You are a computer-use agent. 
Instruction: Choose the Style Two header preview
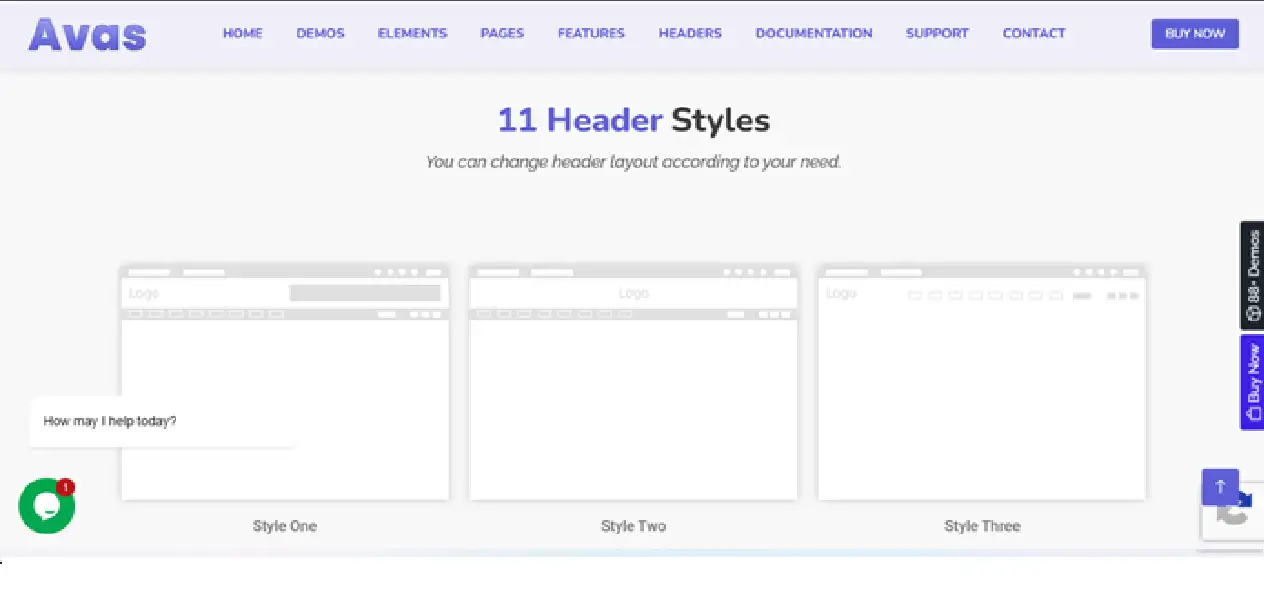coord(633,383)
